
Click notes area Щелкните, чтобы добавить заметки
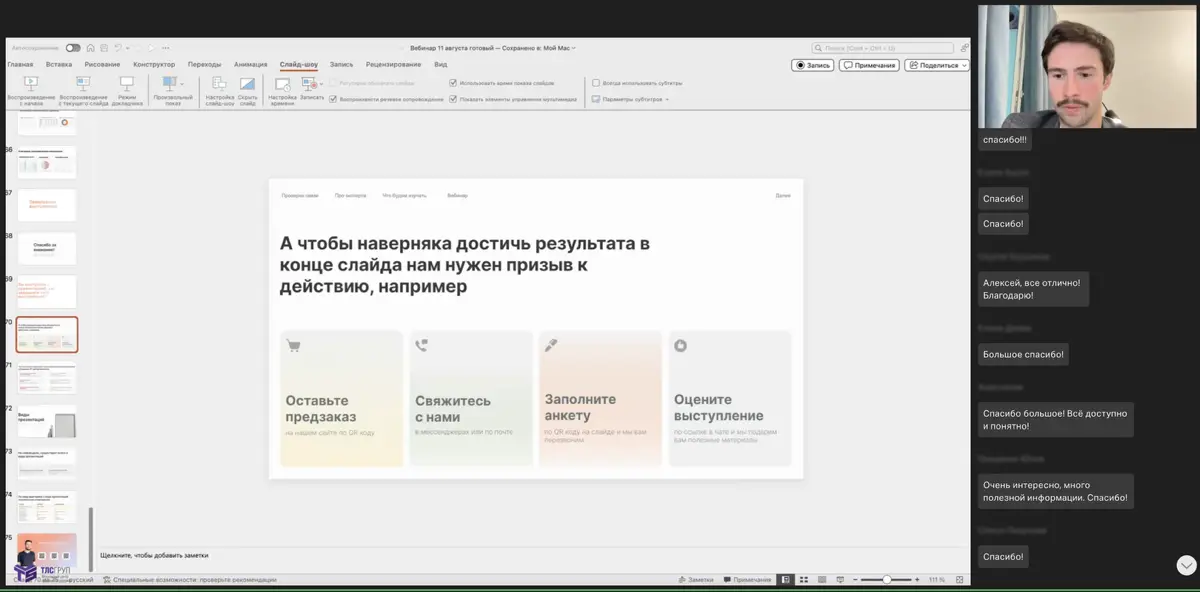tap(154, 554)
